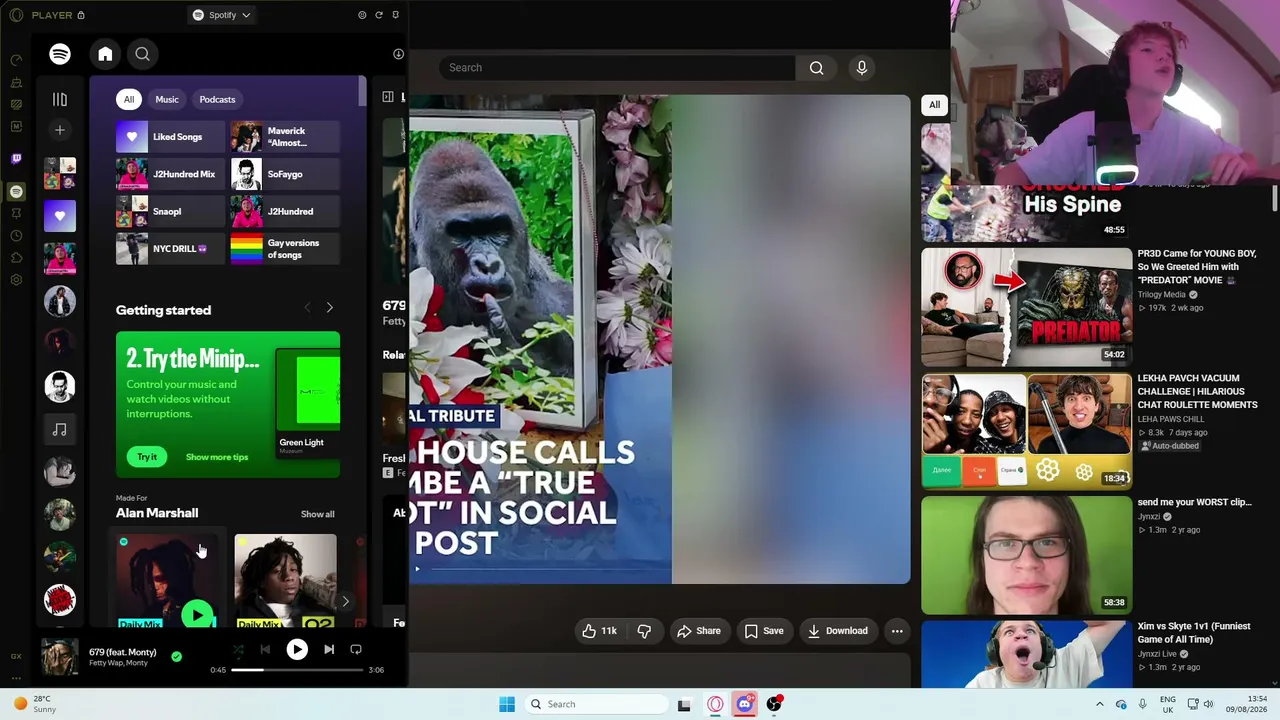Reload the player panel with the refresh icon
The height and width of the screenshot is (720, 1280).
(x=379, y=15)
